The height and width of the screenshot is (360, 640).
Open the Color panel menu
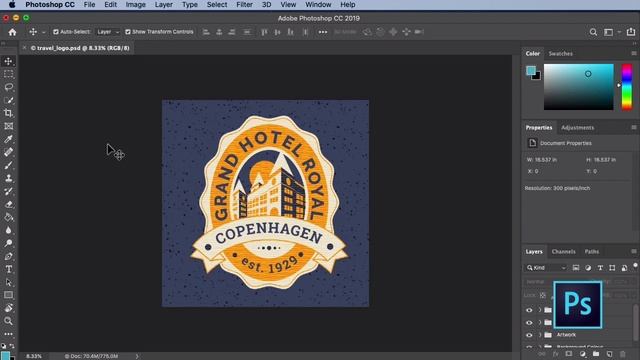click(634, 53)
